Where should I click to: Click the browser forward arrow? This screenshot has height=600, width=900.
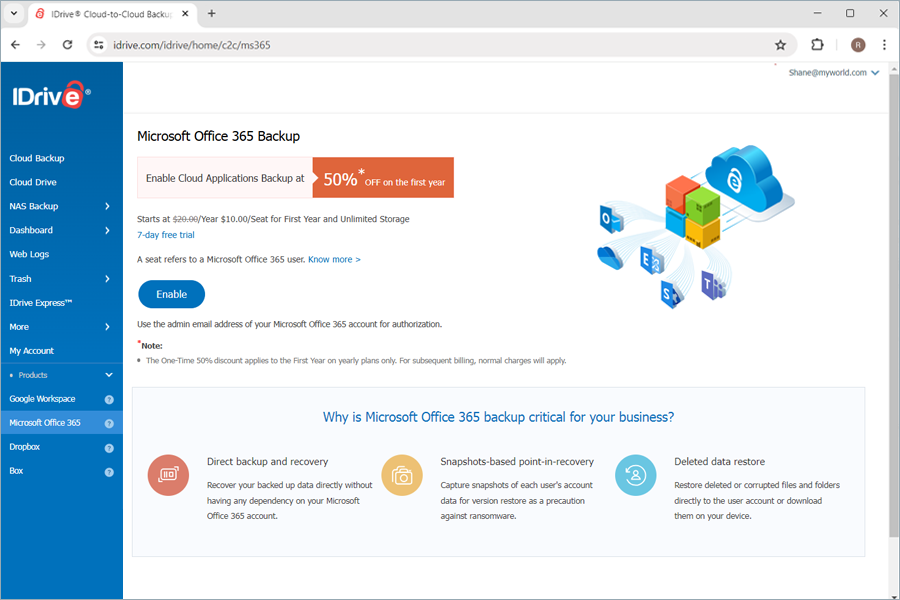pos(41,45)
